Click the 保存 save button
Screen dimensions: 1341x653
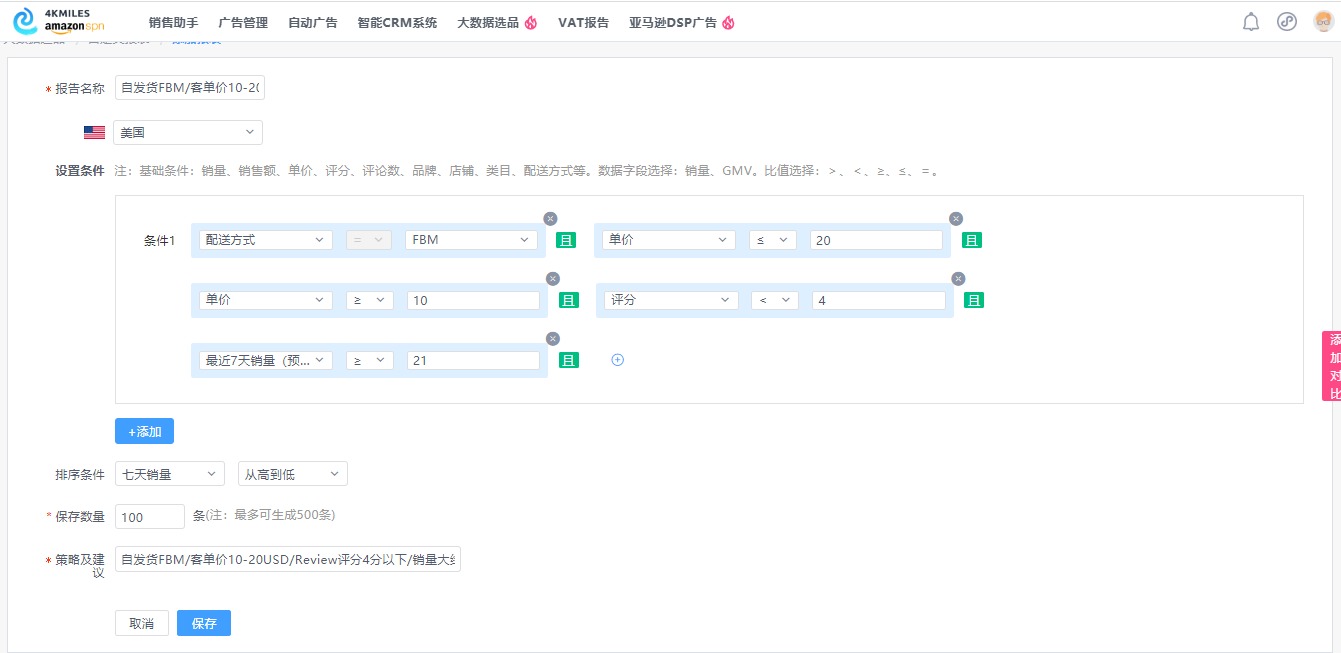[x=203, y=622]
